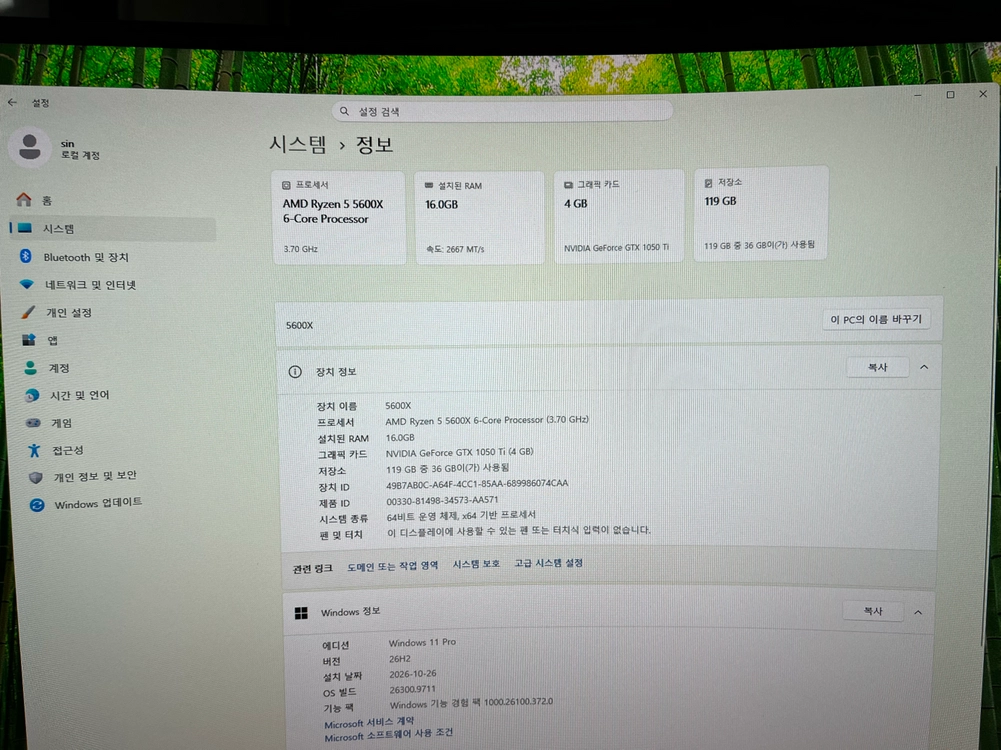This screenshot has width=1001, height=750.
Task: Click the Windows logo beside Windows 정보
Action: [x=301, y=613]
